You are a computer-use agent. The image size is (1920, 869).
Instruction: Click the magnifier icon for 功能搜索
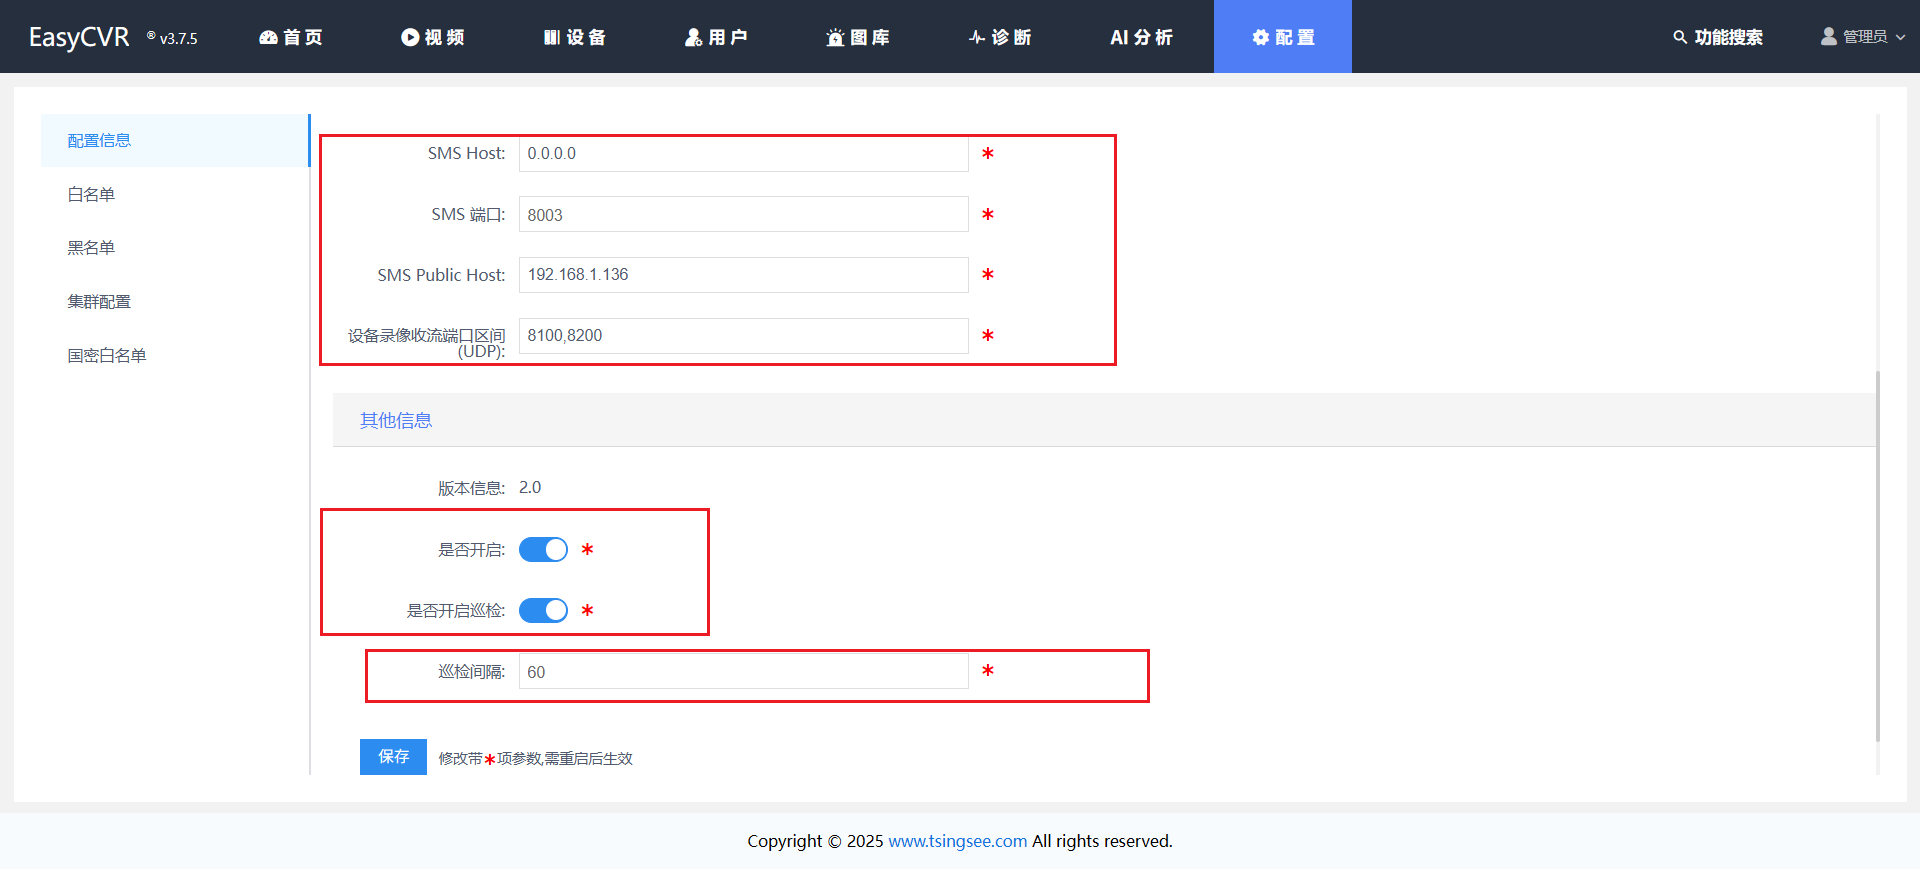point(1680,37)
